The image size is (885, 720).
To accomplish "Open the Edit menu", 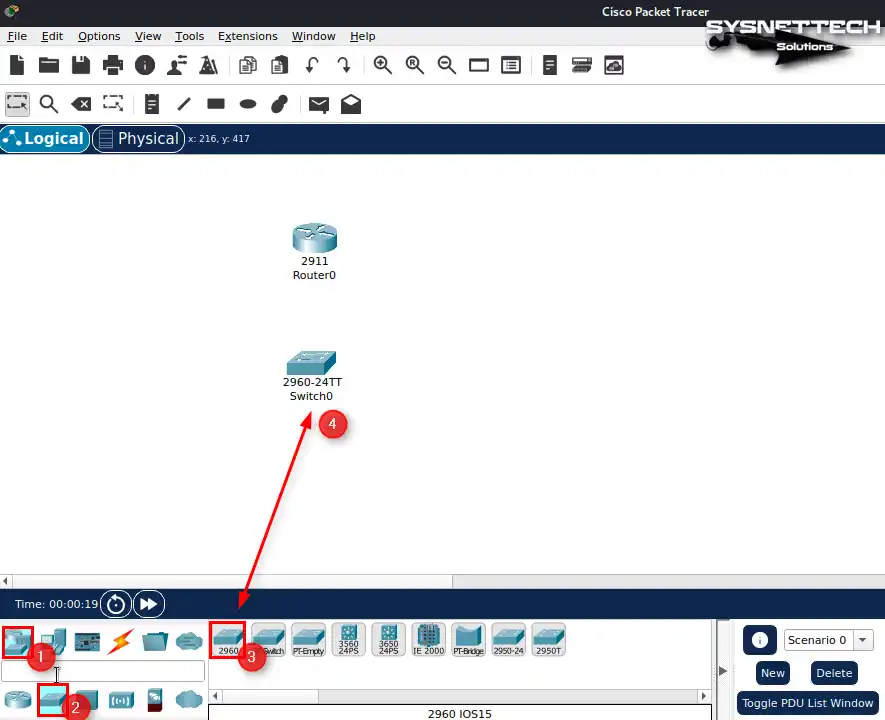I will (x=52, y=36).
